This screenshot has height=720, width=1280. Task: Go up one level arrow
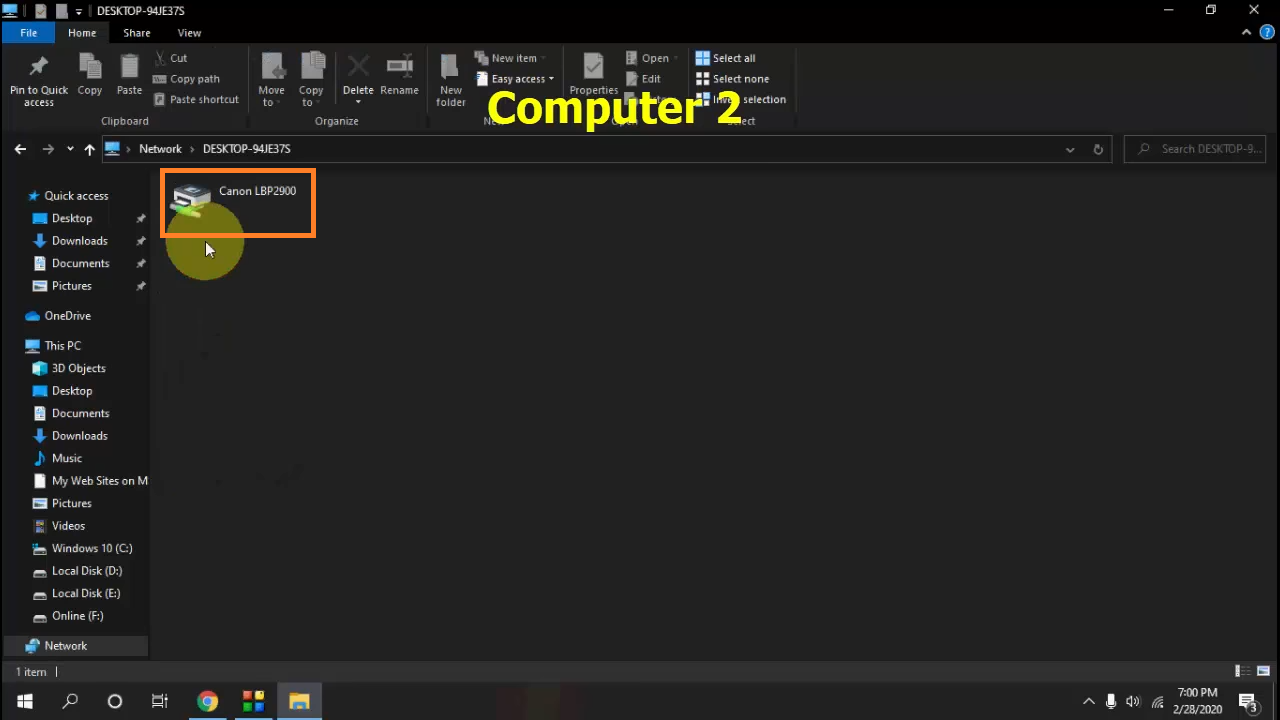tap(89, 149)
